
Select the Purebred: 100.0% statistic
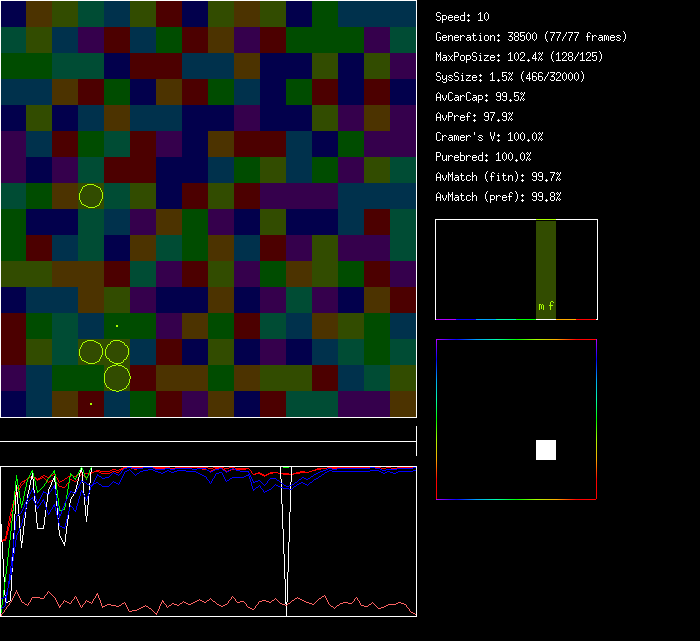tap(484, 157)
